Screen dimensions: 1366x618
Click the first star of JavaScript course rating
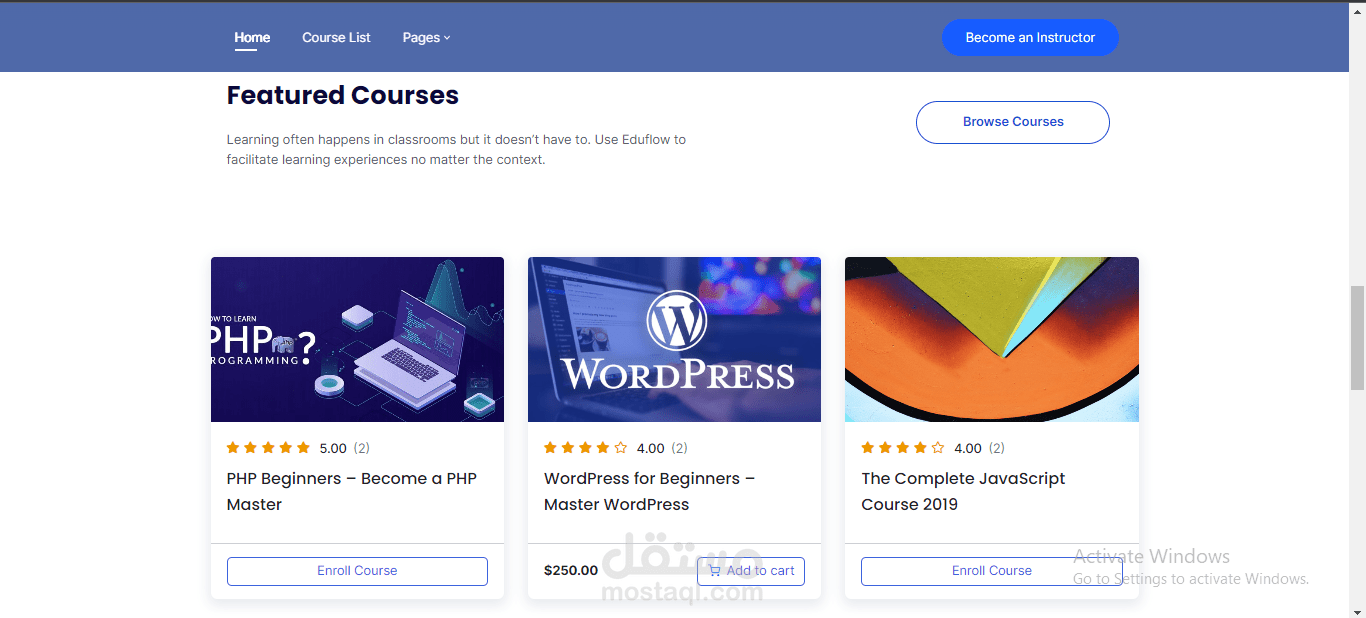pos(868,448)
